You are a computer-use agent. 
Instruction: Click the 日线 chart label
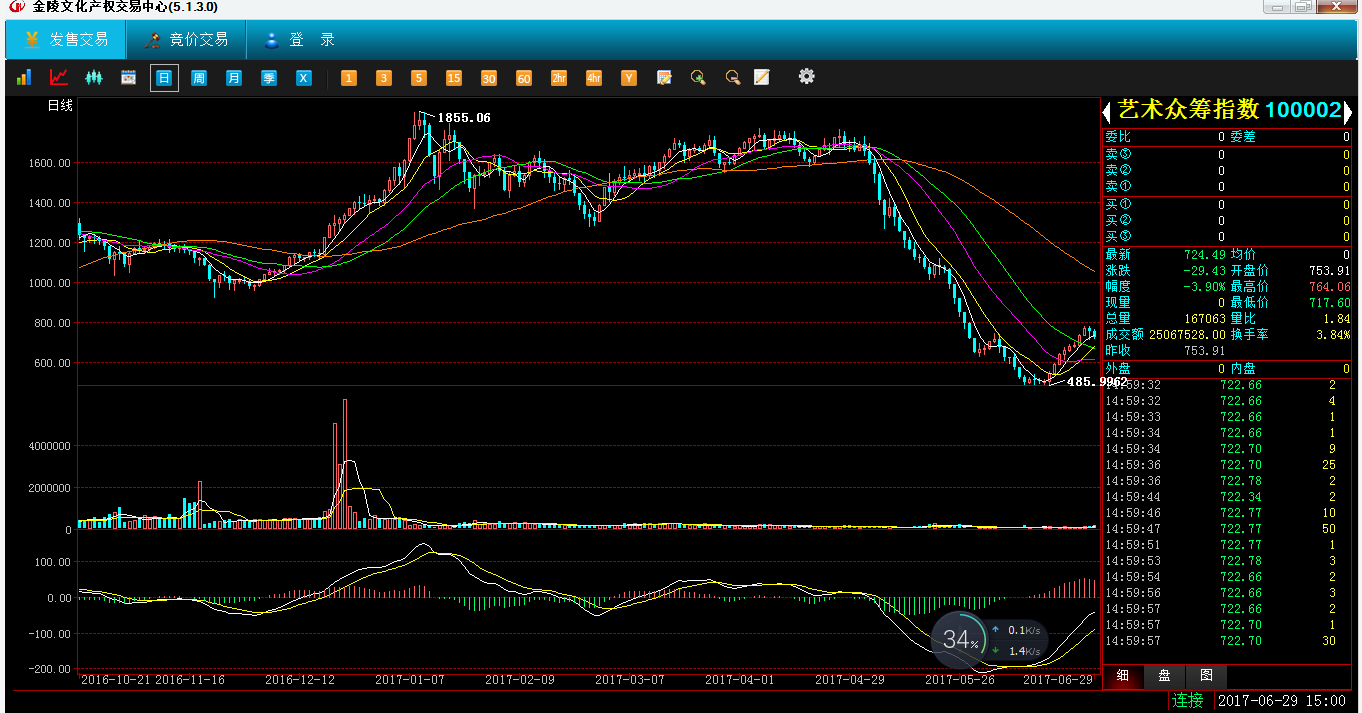coord(60,105)
